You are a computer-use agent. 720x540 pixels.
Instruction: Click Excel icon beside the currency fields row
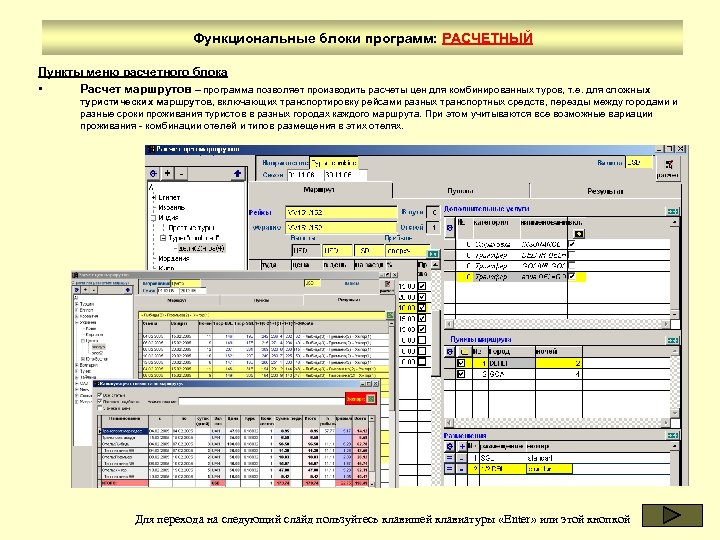point(433,253)
